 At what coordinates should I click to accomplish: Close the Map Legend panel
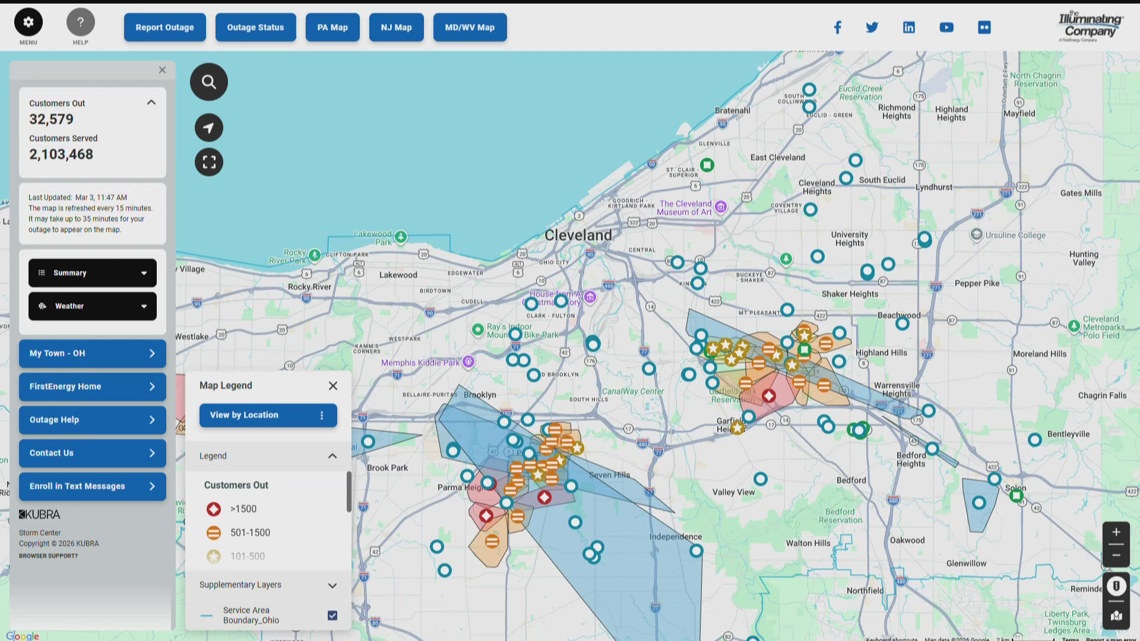tap(333, 386)
